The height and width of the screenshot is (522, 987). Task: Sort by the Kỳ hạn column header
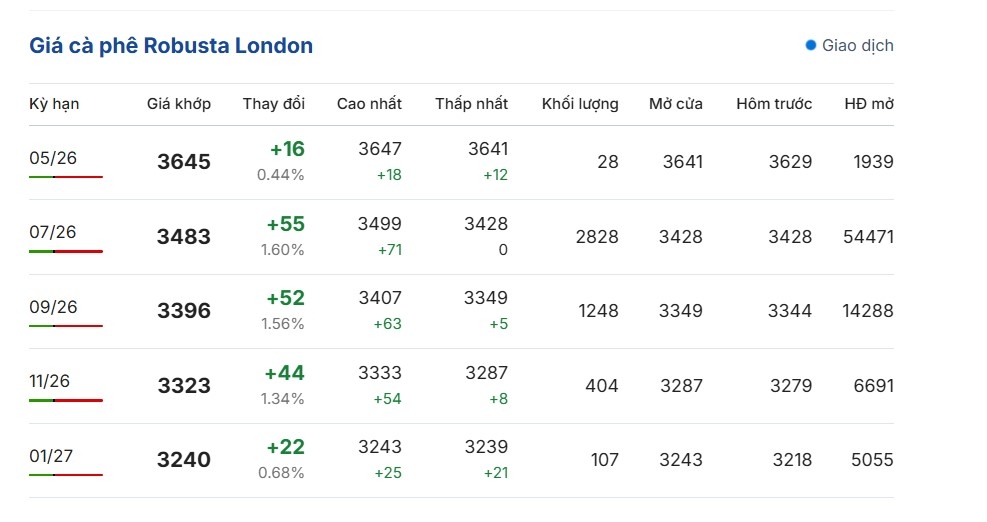click(54, 104)
